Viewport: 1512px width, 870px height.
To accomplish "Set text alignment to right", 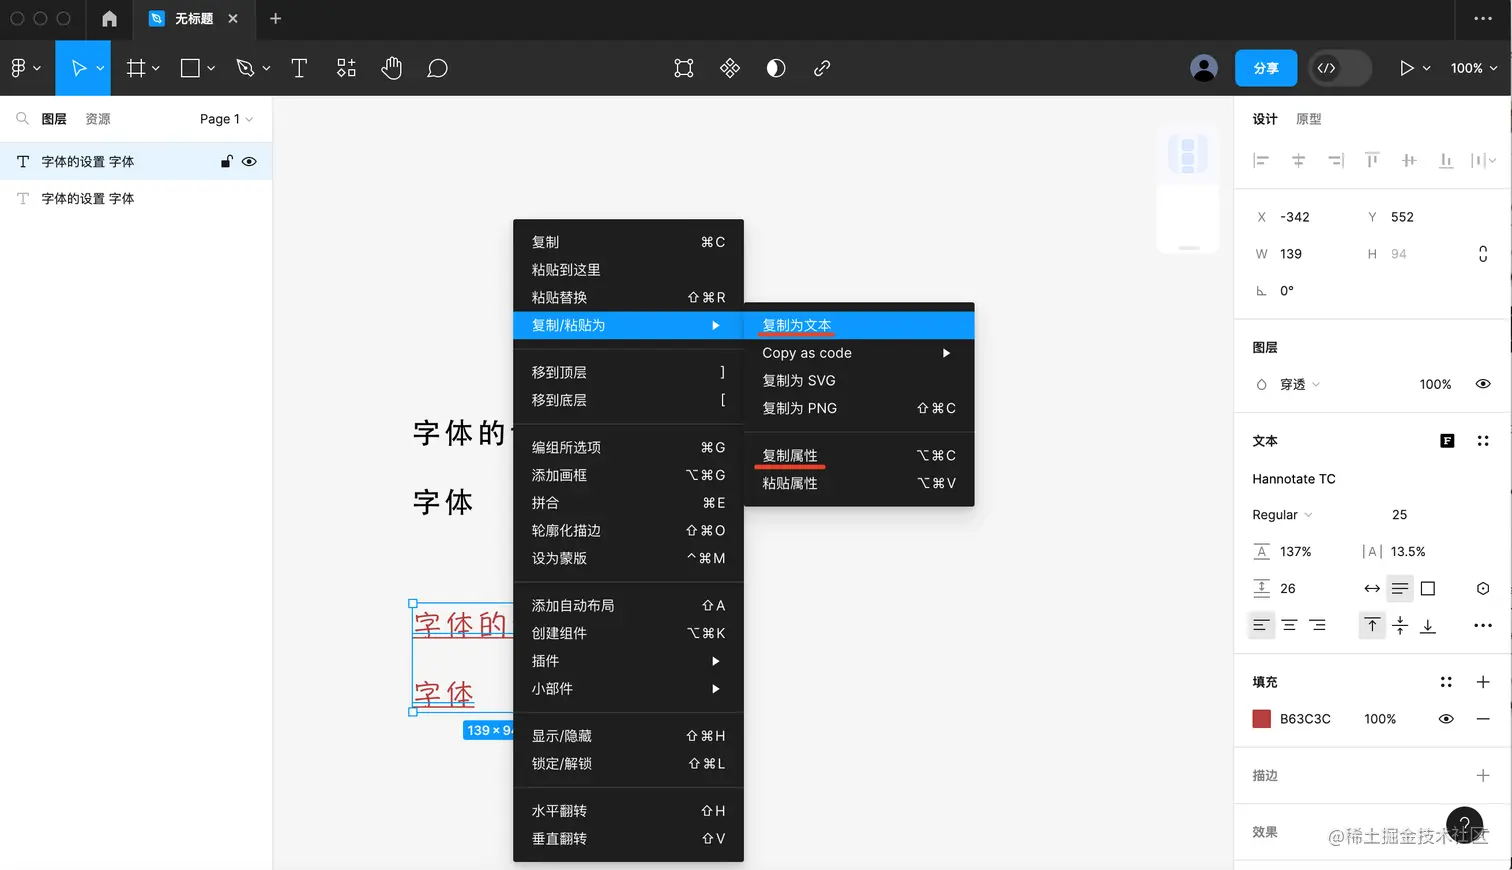I will [1317, 625].
